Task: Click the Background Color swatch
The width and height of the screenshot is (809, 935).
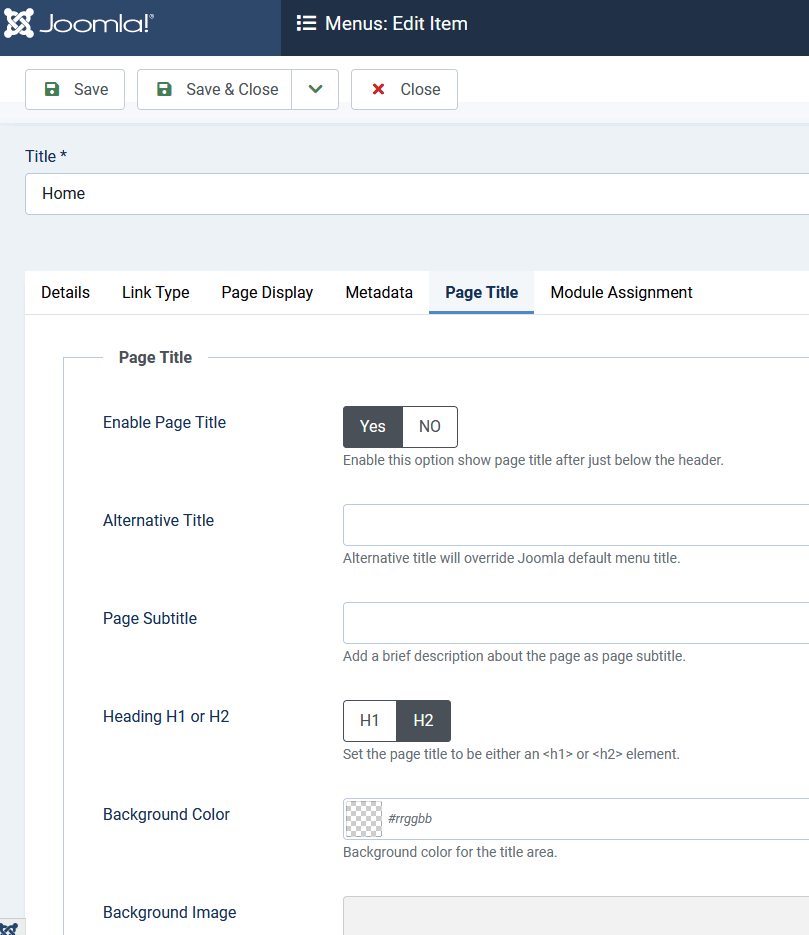Action: (x=363, y=818)
